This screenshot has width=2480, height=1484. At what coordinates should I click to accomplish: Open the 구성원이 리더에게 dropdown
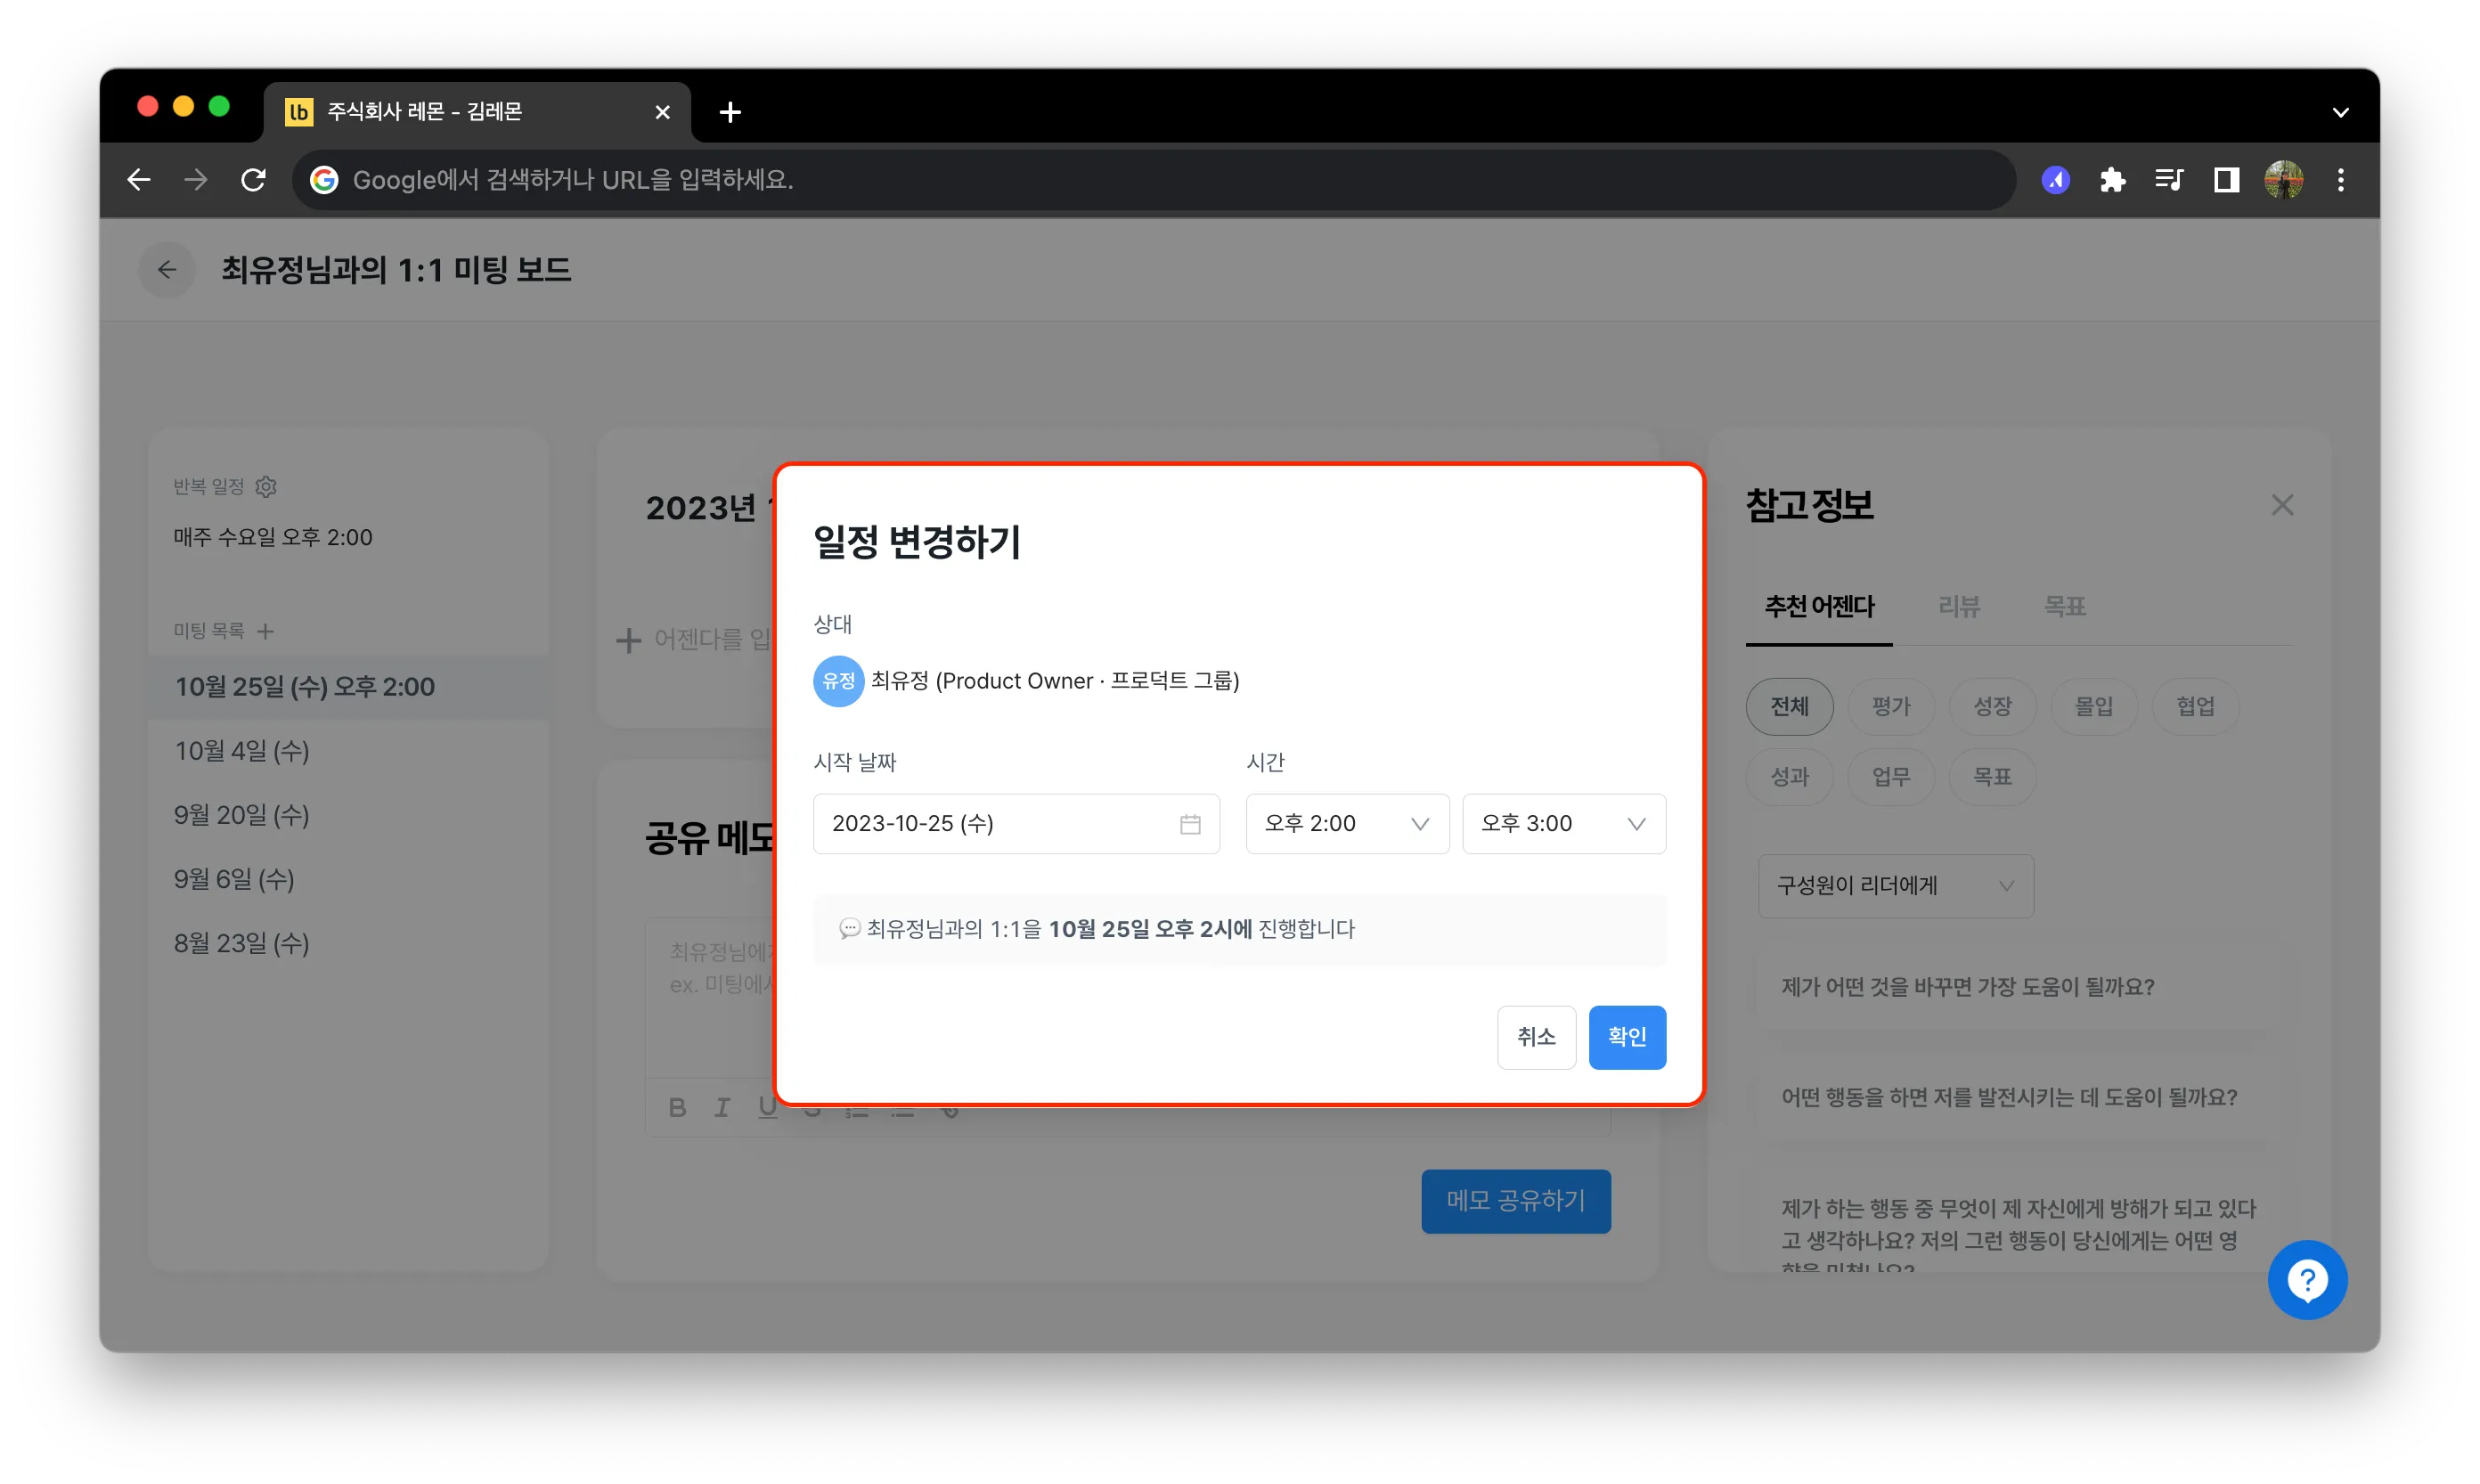tap(1896, 886)
